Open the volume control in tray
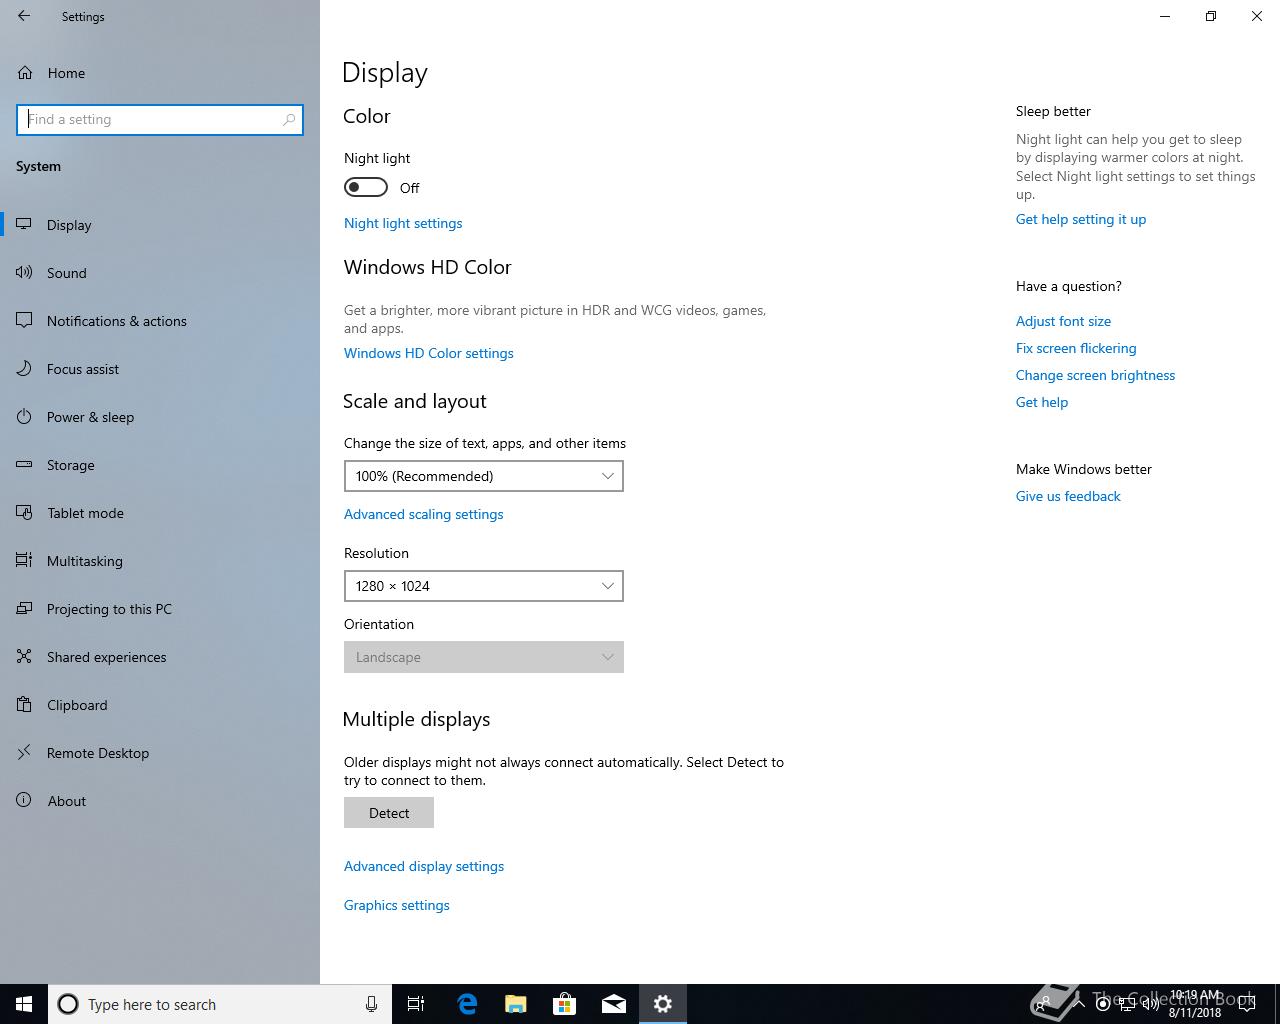Image resolution: width=1280 pixels, height=1024 pixels. (1150, 1004)
